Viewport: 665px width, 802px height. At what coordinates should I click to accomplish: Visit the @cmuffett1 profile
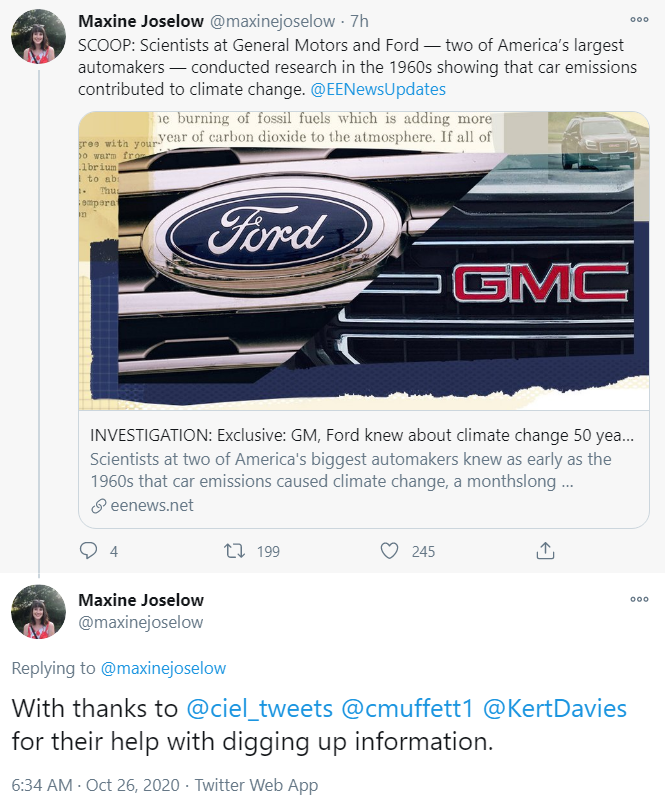[407, 709]
